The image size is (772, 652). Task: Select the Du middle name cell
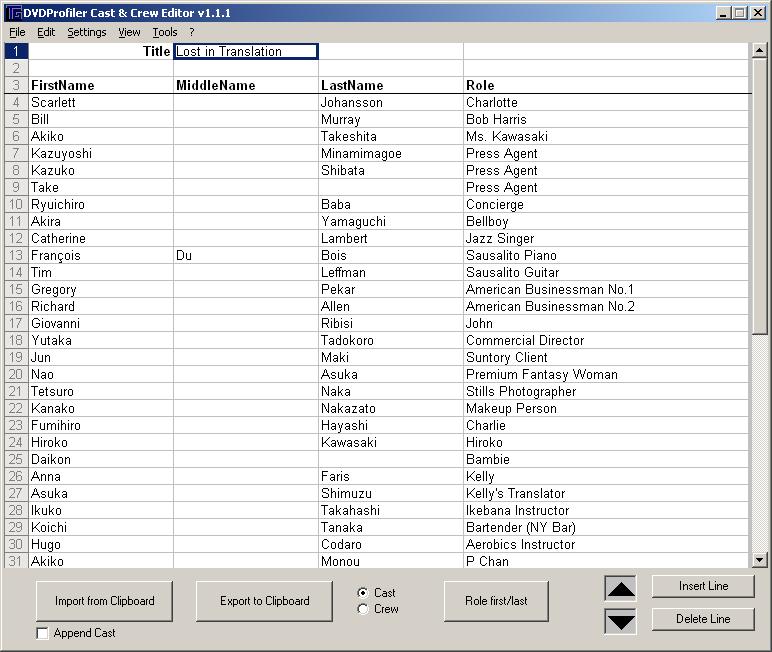246,256
